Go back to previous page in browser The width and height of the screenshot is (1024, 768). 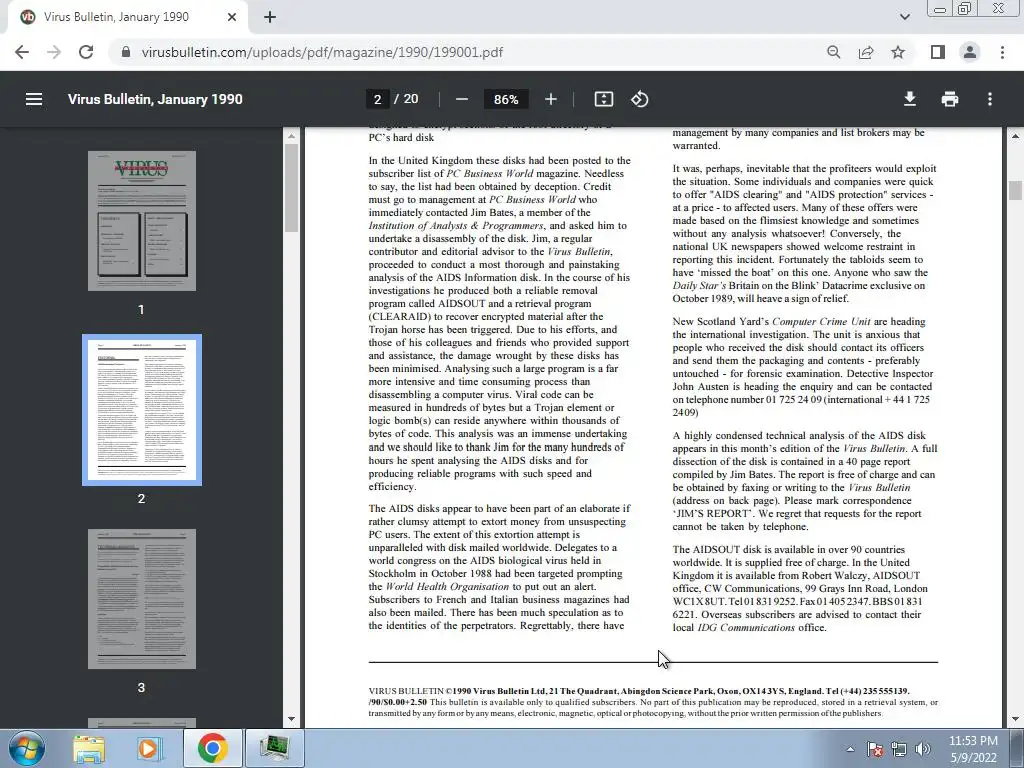(x=22, y=52)
